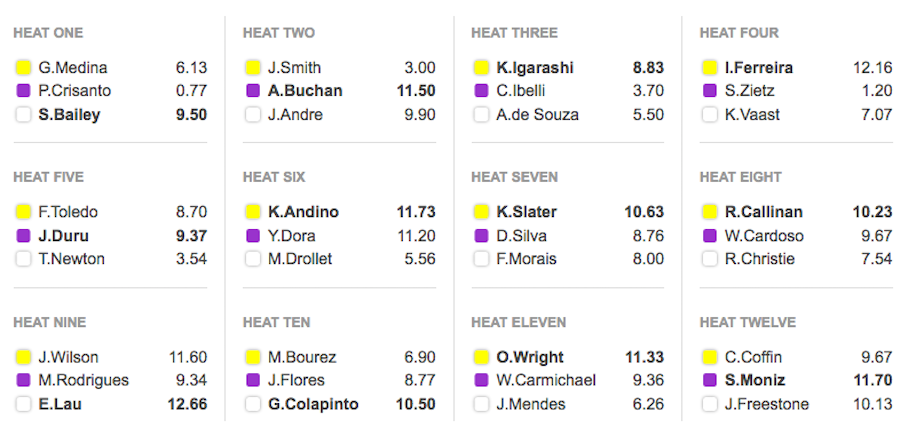This screenshot has height=428, width=900.
Task: Select S.Moniz in Heat Twelve
Action: click(755, 380)
